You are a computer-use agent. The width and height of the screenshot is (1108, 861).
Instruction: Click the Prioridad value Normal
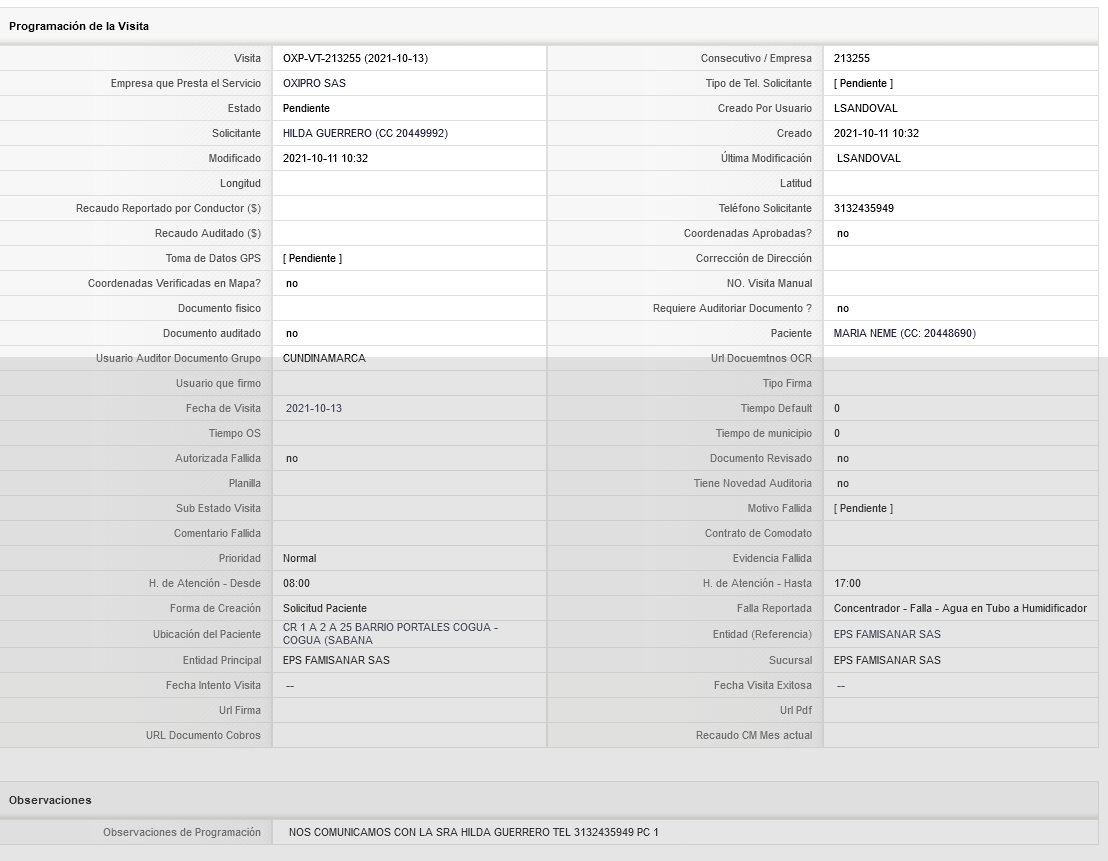299,558
